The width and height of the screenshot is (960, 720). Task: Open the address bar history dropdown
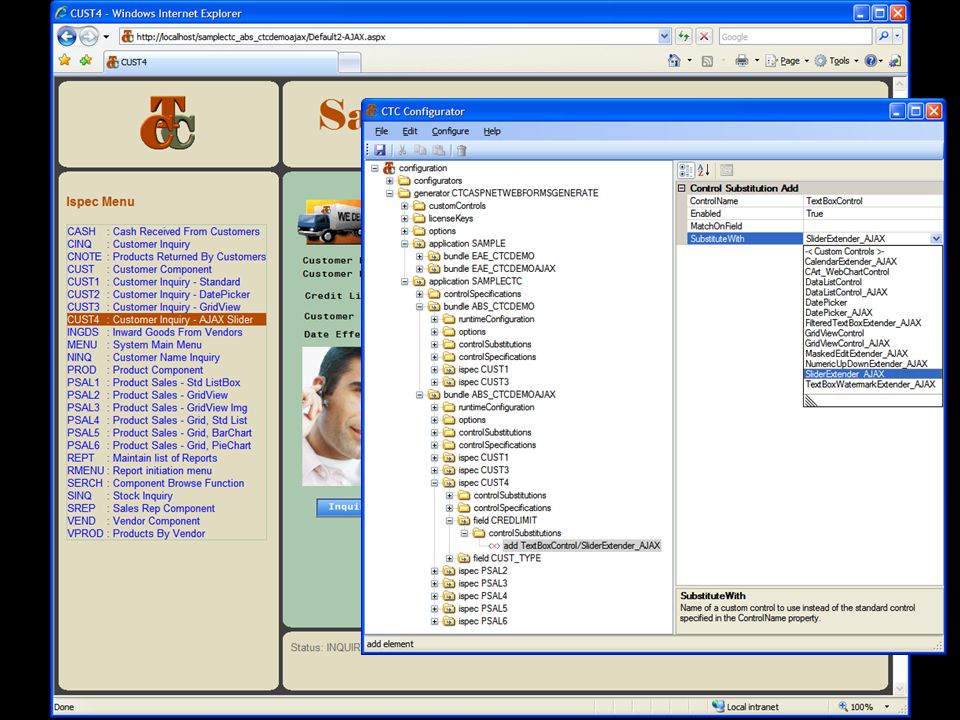pyautogui.click(x=664, y=37)
